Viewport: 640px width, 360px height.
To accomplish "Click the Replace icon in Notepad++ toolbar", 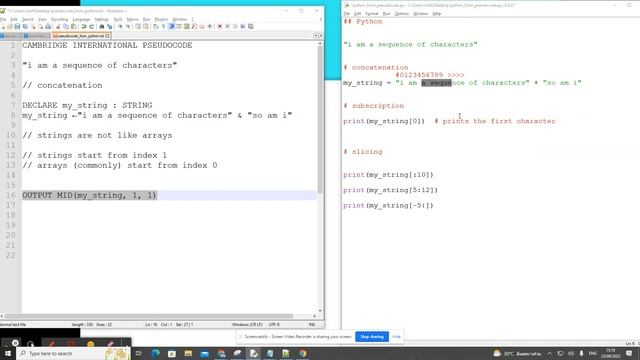I will pos(109,27).
